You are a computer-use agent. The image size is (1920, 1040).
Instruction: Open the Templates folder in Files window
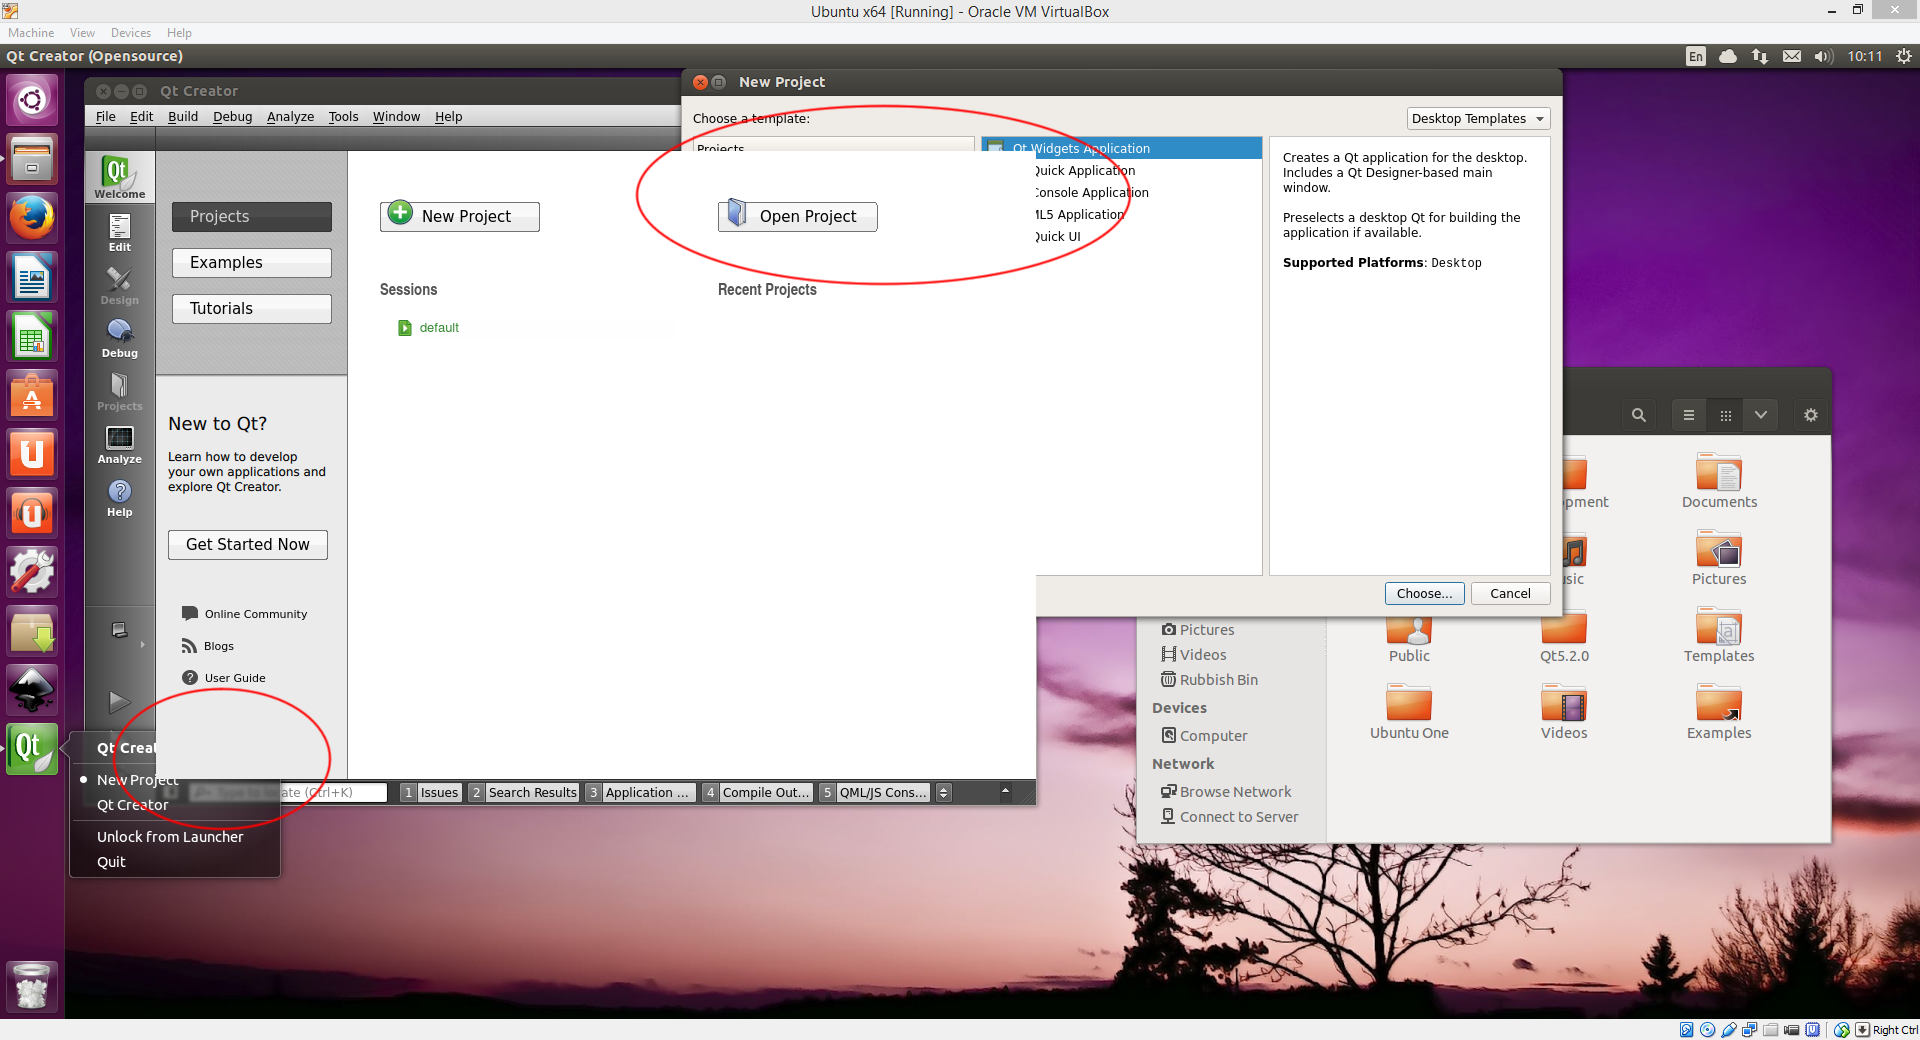pos(1719,635)
